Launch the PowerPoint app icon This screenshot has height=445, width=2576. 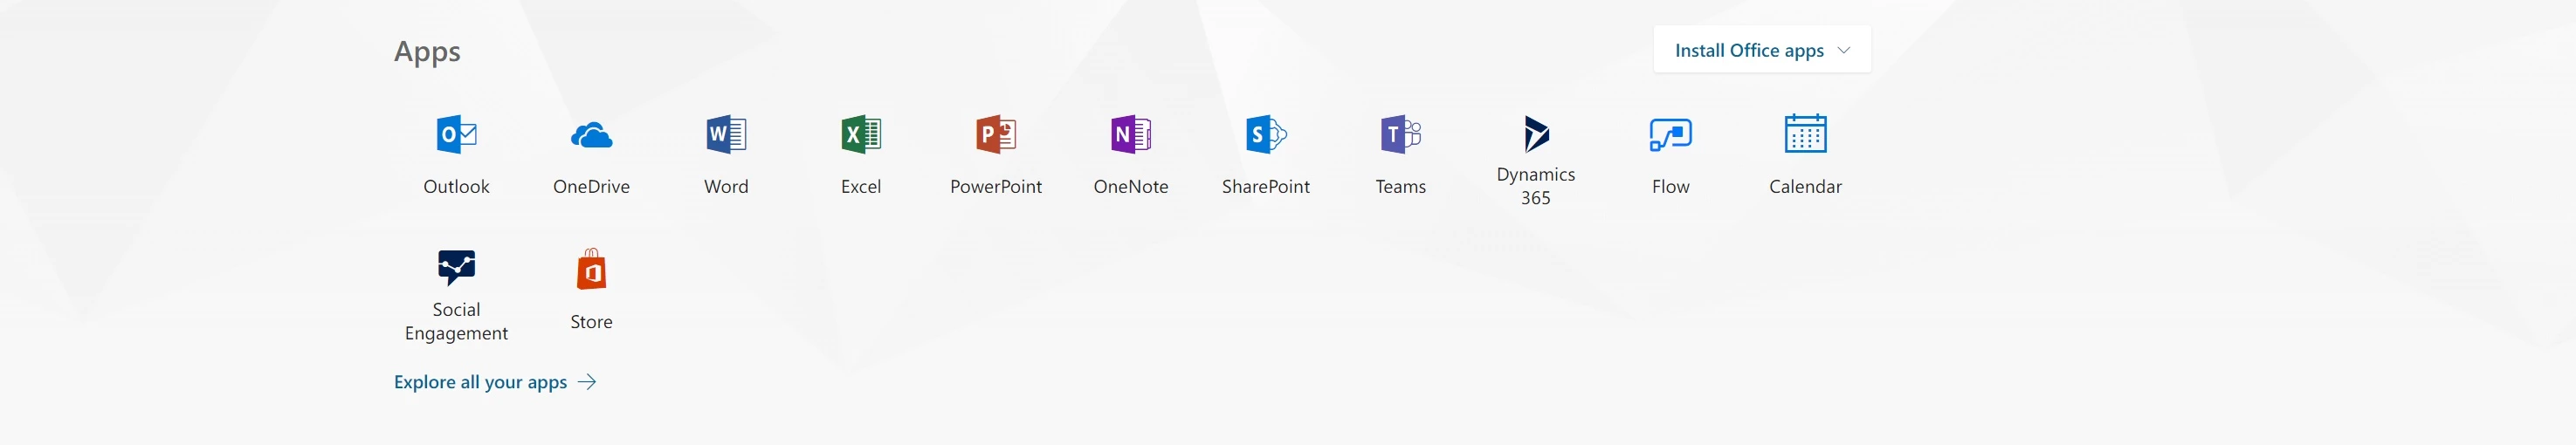point(996,134)
